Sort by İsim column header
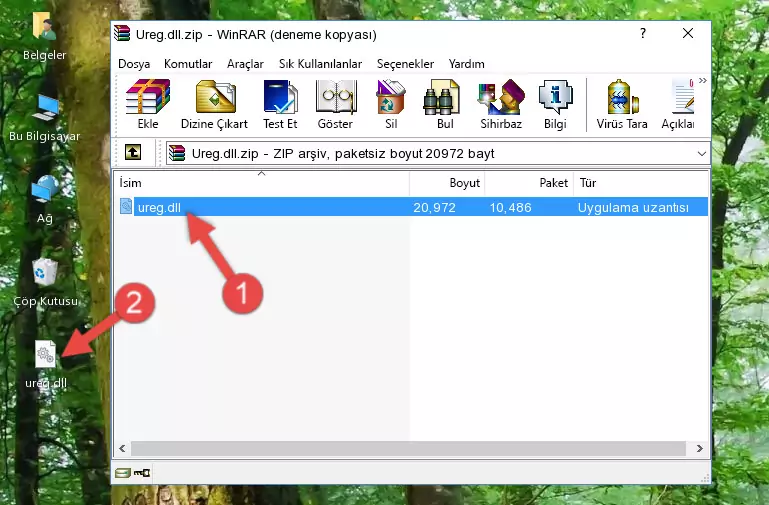This screenshot has height=505, width=769. [x=262, y=183]
